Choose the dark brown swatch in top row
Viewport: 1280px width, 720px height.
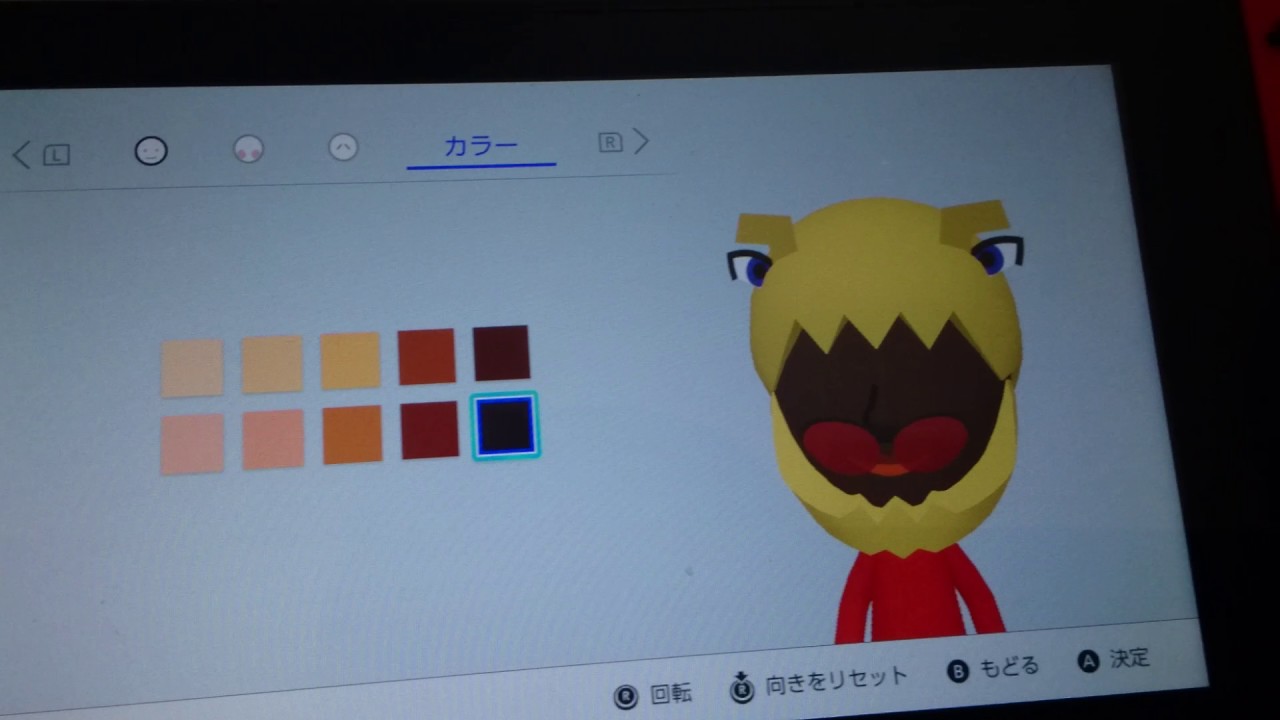(501, 353)
